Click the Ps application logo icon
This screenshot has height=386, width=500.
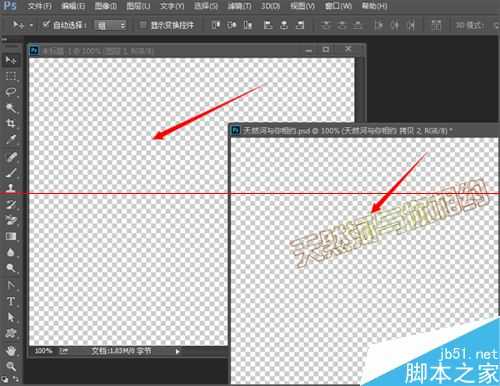click(x=10, y=6)
